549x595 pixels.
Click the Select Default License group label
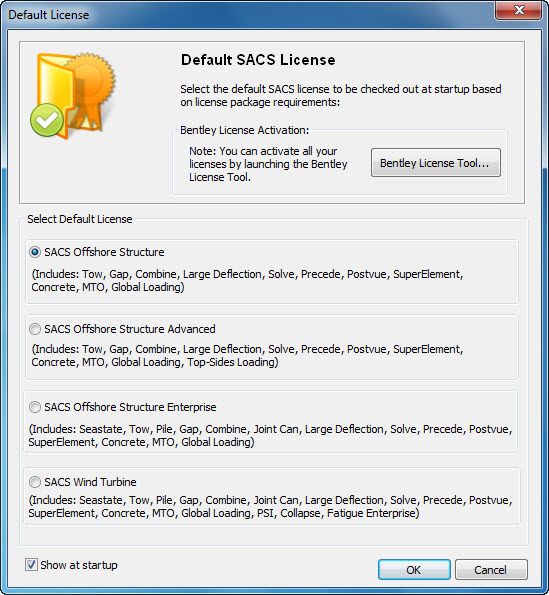80,219
